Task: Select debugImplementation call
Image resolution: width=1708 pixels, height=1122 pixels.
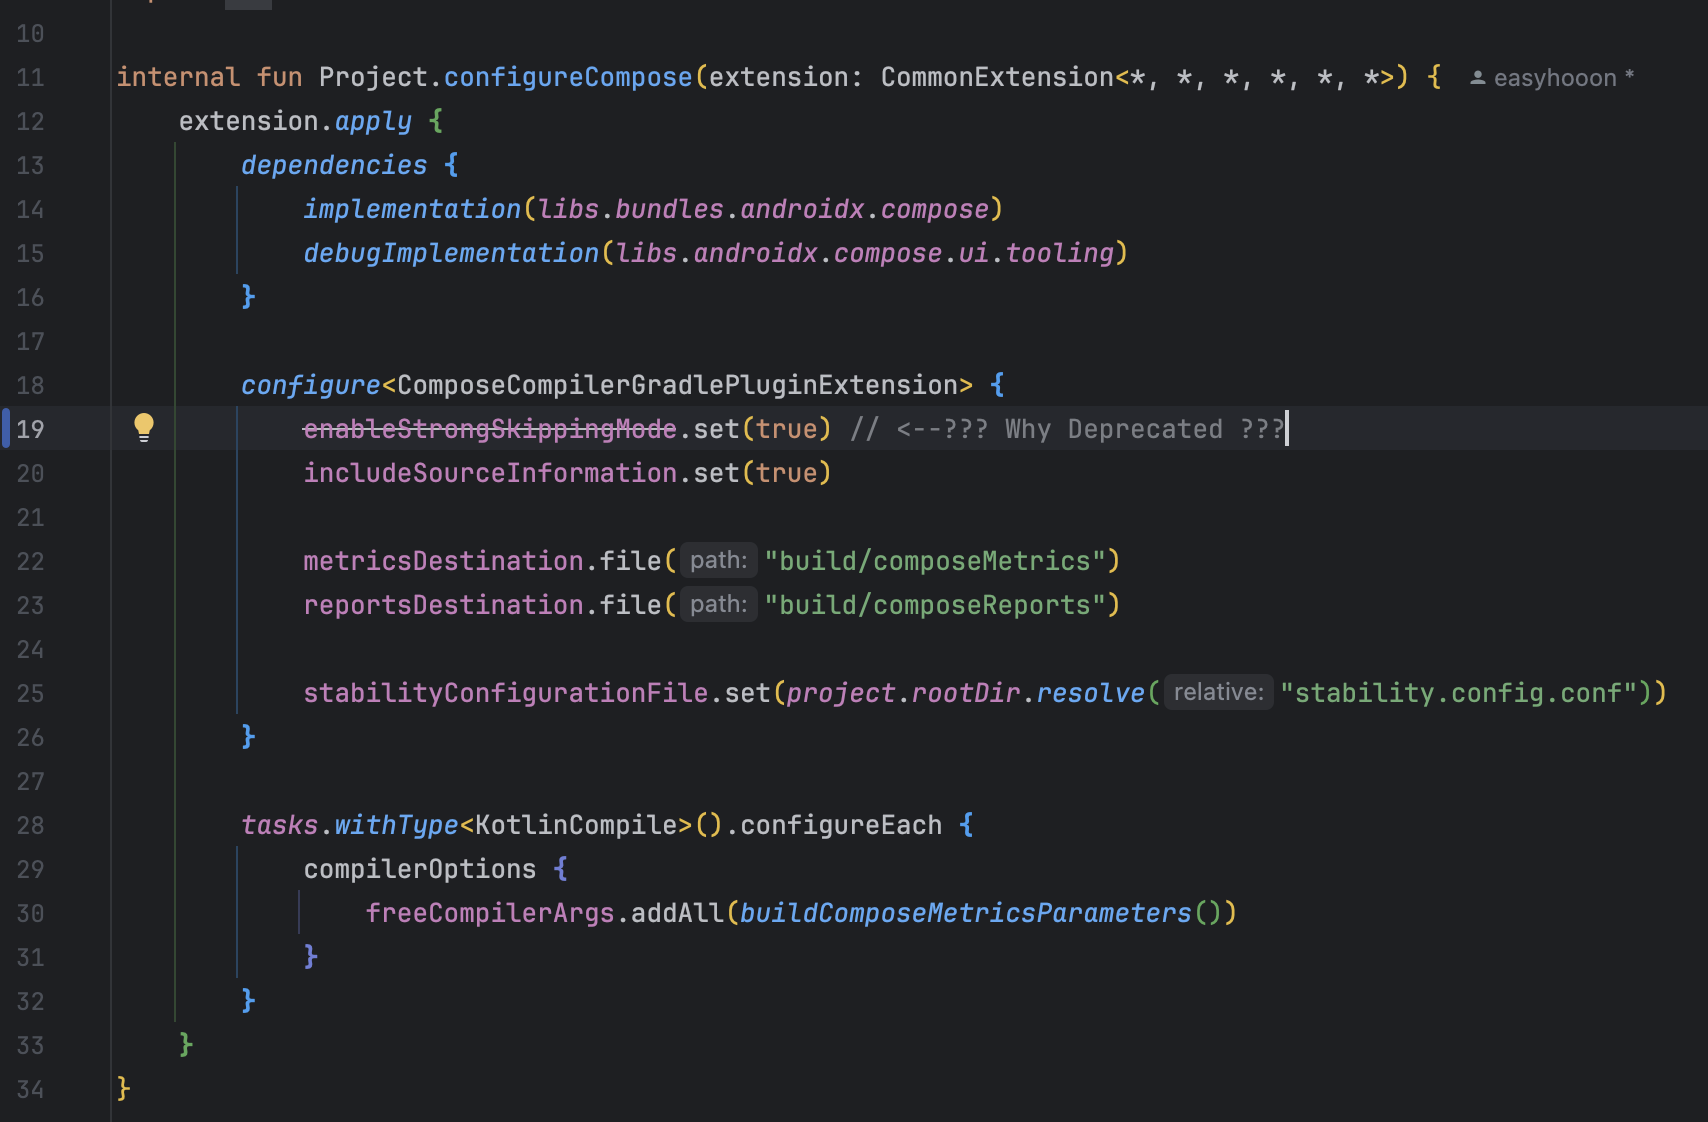Action: click(451, 253)
